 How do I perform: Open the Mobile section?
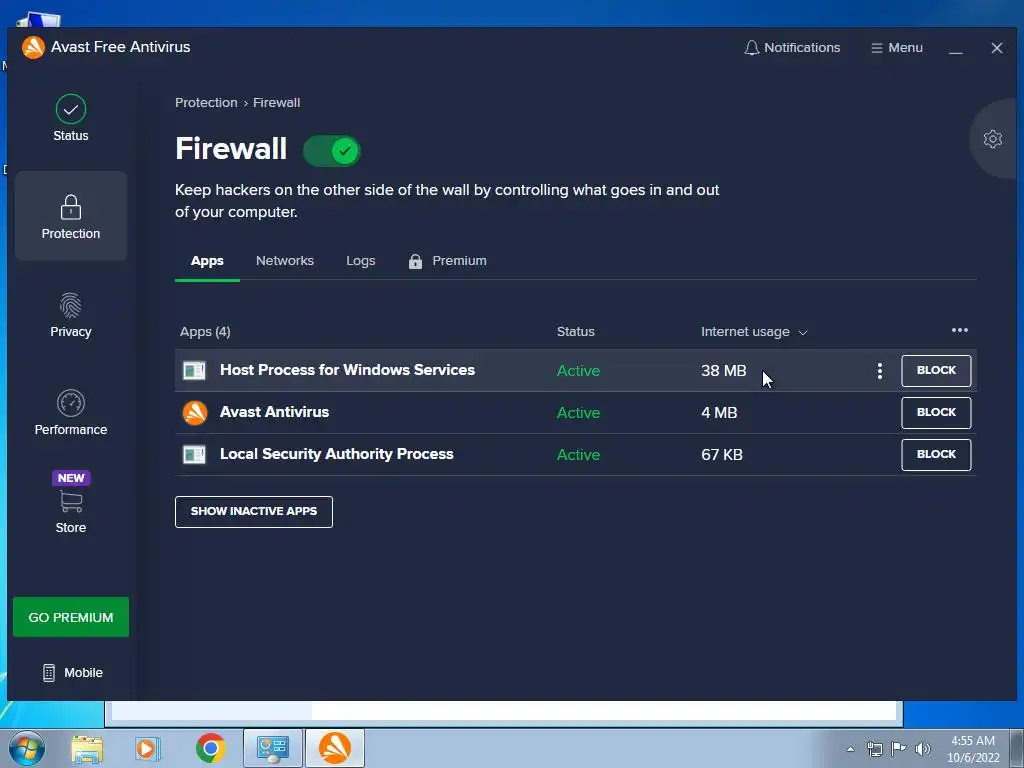(72, 673)
